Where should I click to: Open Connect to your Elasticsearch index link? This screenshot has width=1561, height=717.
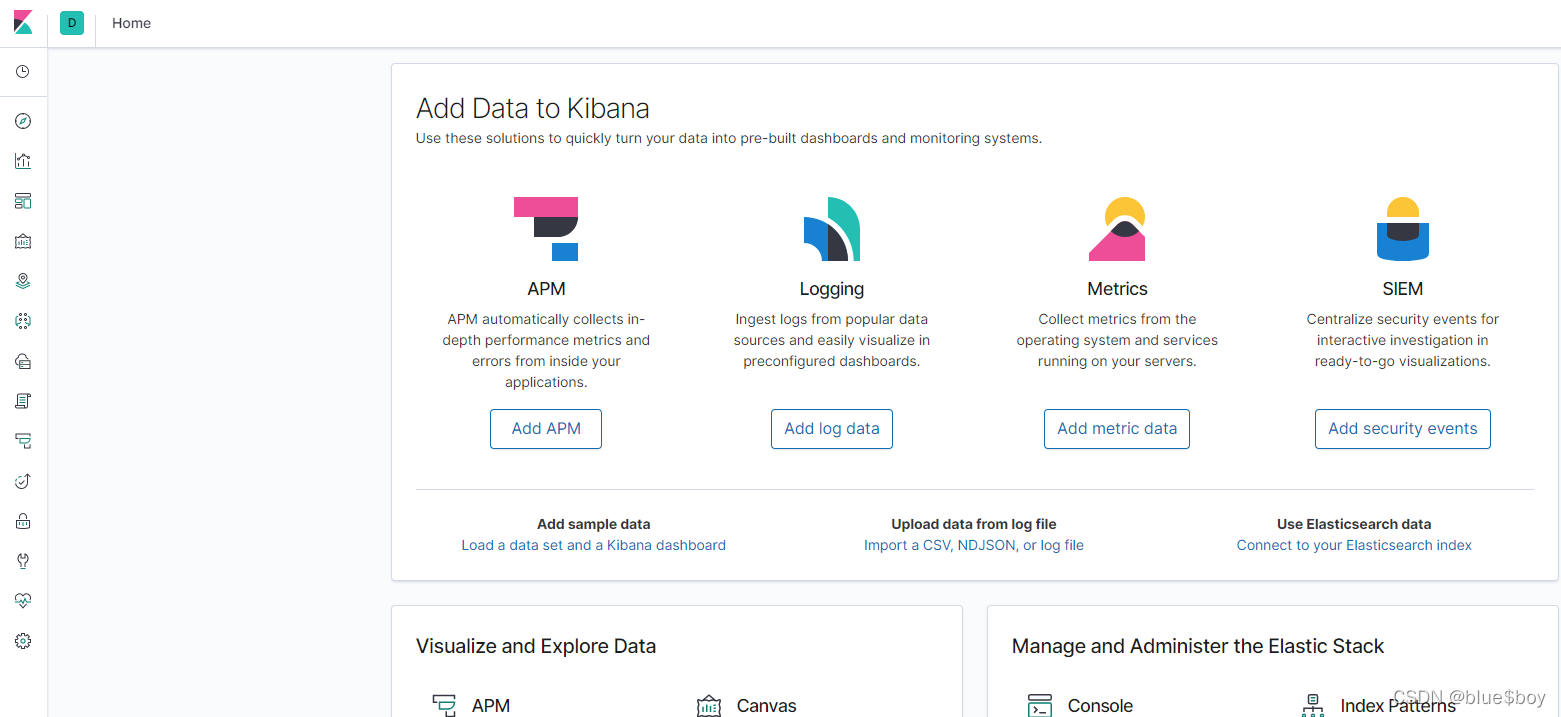(1354, 545)
